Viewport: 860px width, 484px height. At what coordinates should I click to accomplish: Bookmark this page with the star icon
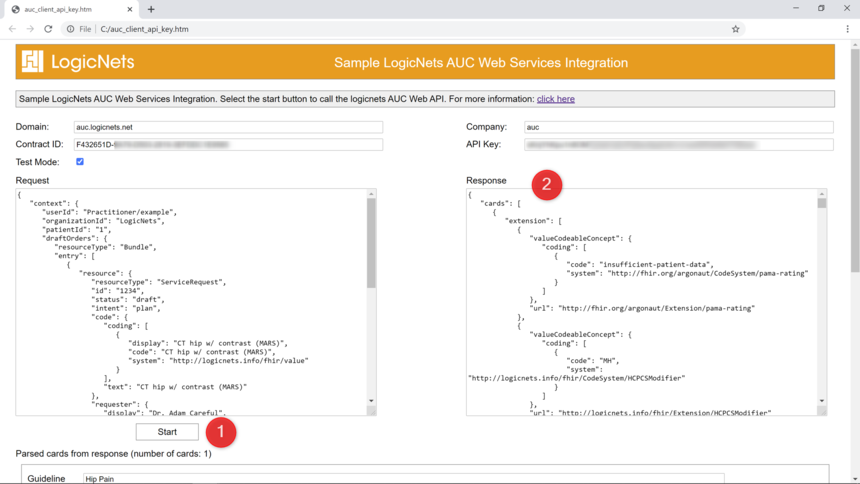click(735, 29)
